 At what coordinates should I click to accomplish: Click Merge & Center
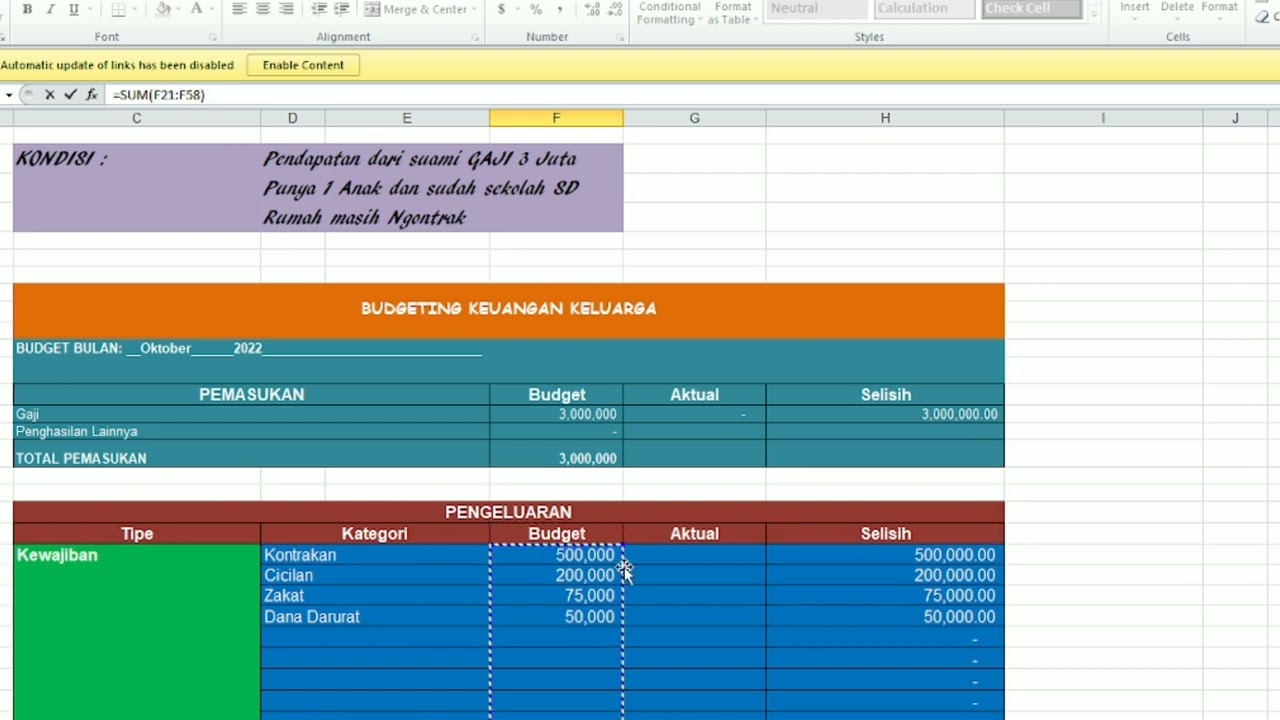(x=415, y=9)
